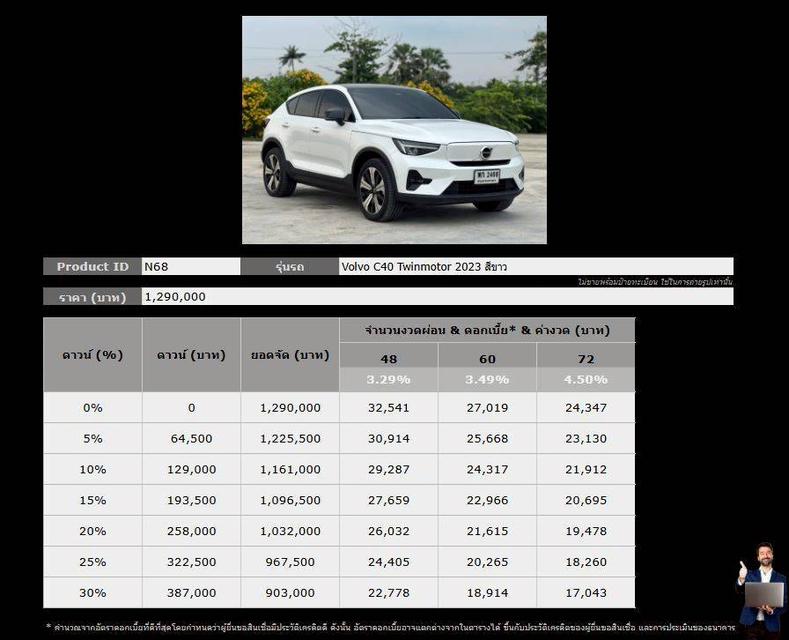Click the installment 32,541 cell
Screen dimensions: 789x640
388,408
